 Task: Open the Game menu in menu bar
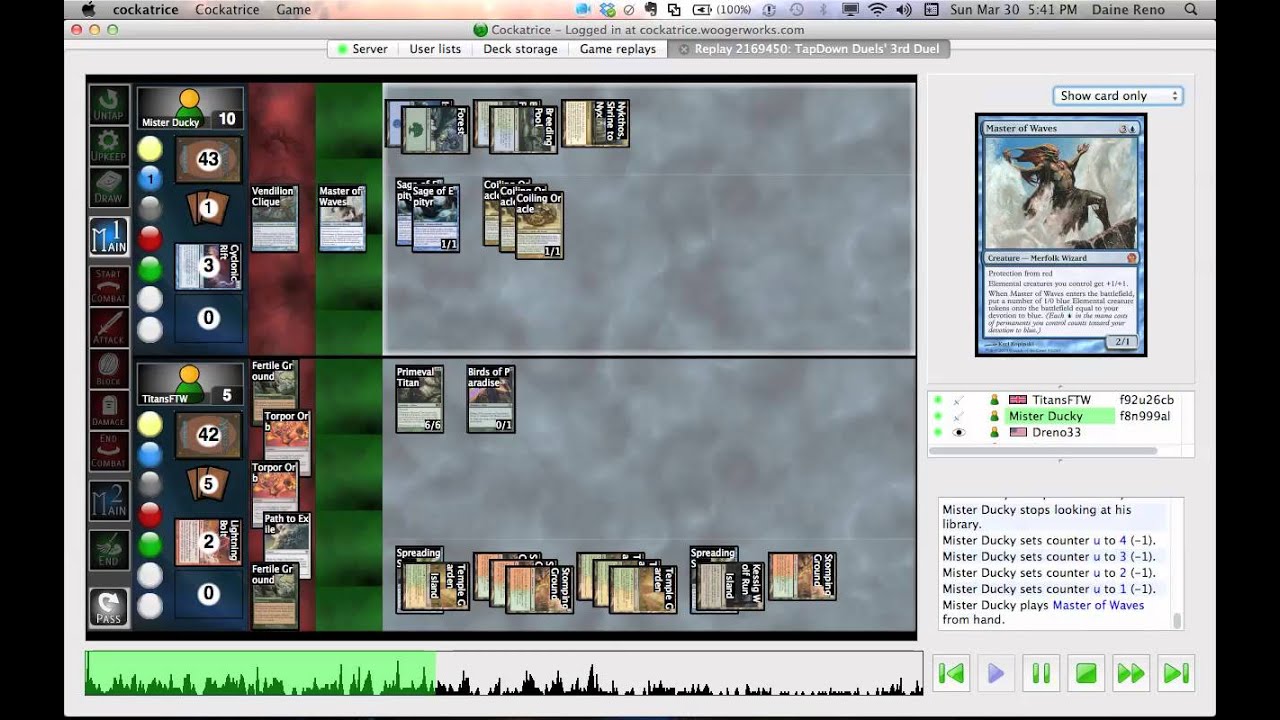point(293,10)
